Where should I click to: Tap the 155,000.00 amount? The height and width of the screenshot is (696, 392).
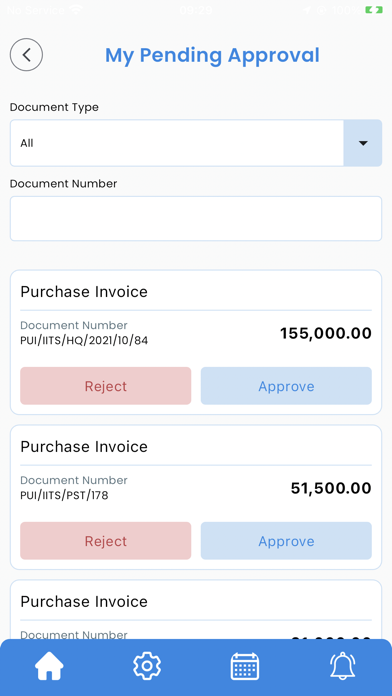coord(326,333)
